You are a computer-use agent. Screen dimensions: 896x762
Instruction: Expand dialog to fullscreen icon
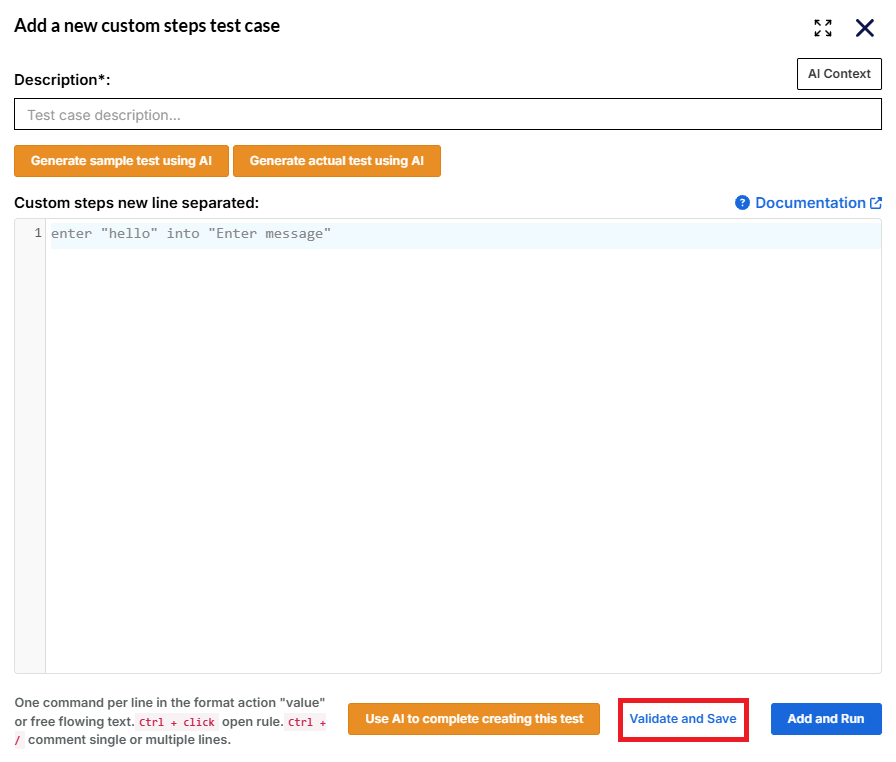(823, 27)
